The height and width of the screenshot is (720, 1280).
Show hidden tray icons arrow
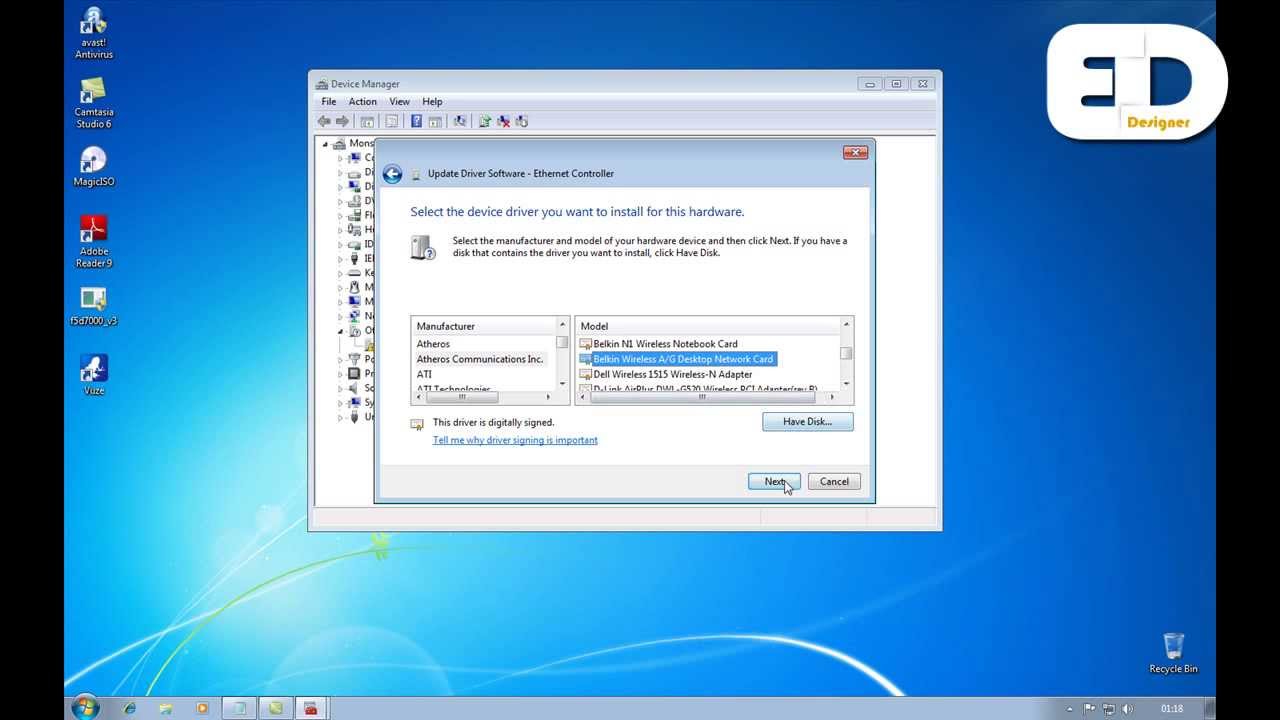(x=1069, y=709)
